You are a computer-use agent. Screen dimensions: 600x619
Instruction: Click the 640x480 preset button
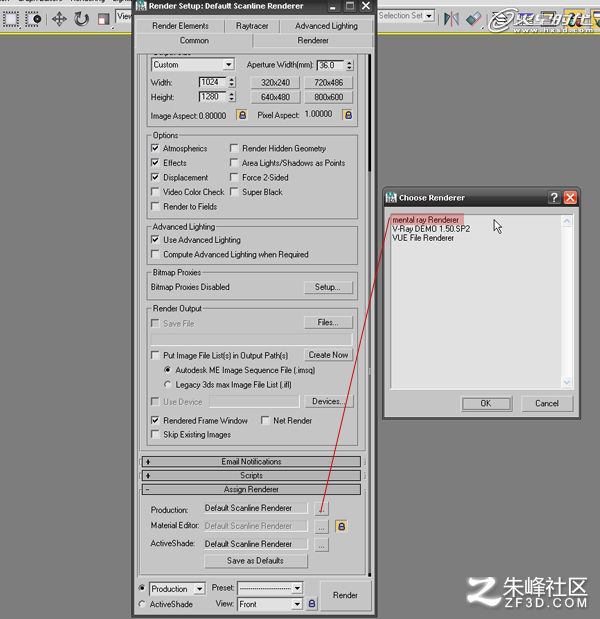point(275,97)
